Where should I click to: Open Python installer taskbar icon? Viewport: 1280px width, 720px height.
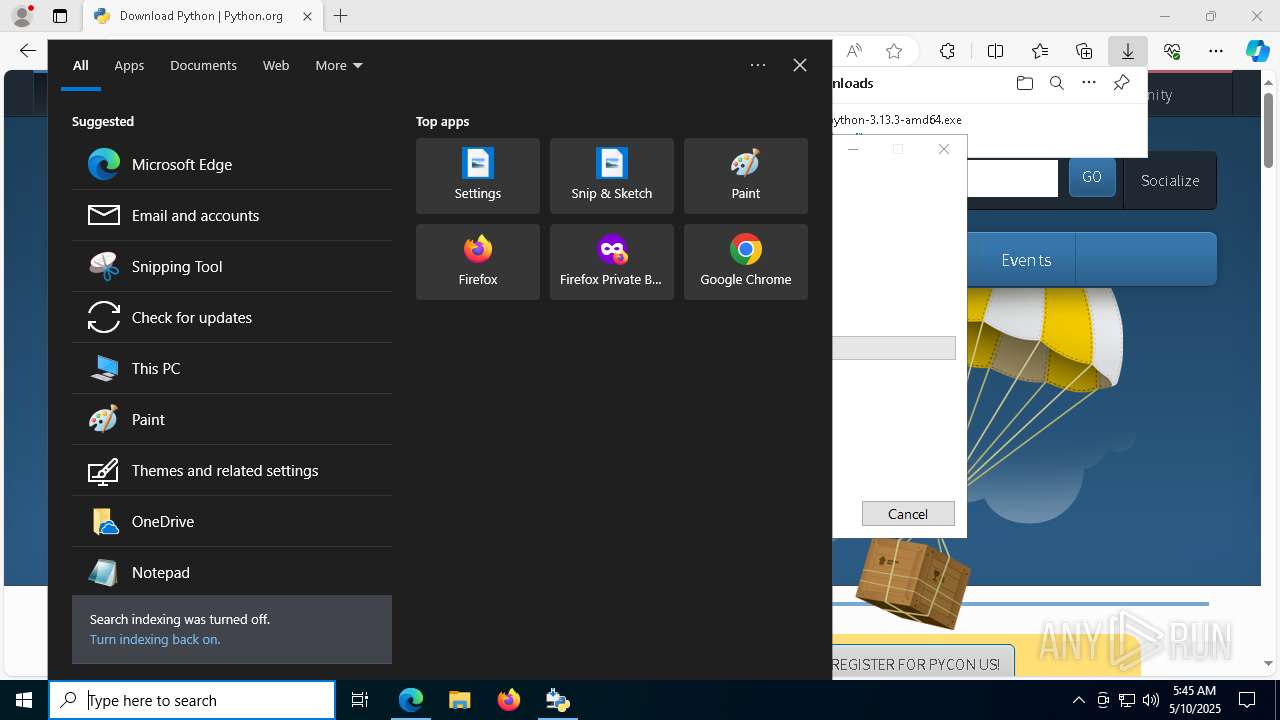[x=558, y=700]
